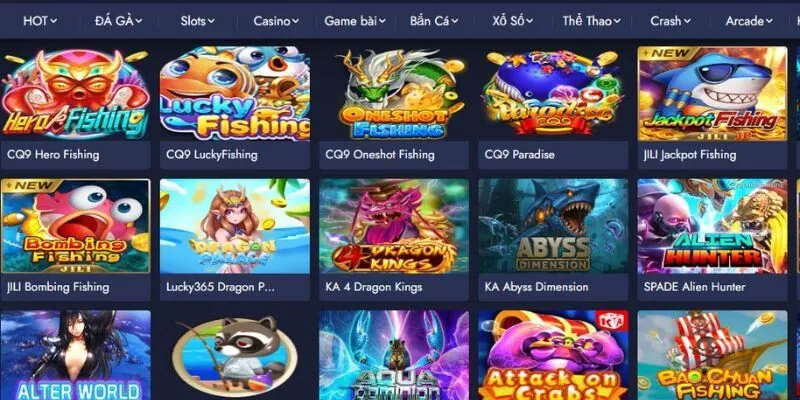
Task: Open the CQ9 Hero Fishing game thumbnail
Action: 76,93
